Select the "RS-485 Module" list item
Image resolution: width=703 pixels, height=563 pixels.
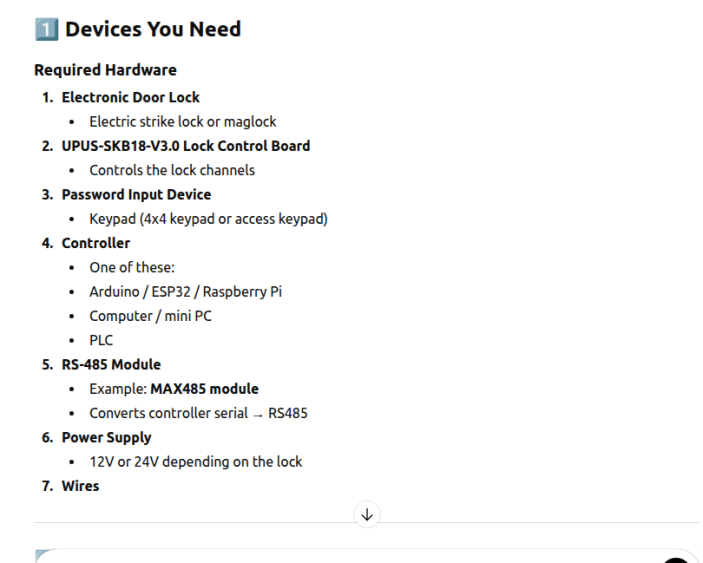(111, 364)
